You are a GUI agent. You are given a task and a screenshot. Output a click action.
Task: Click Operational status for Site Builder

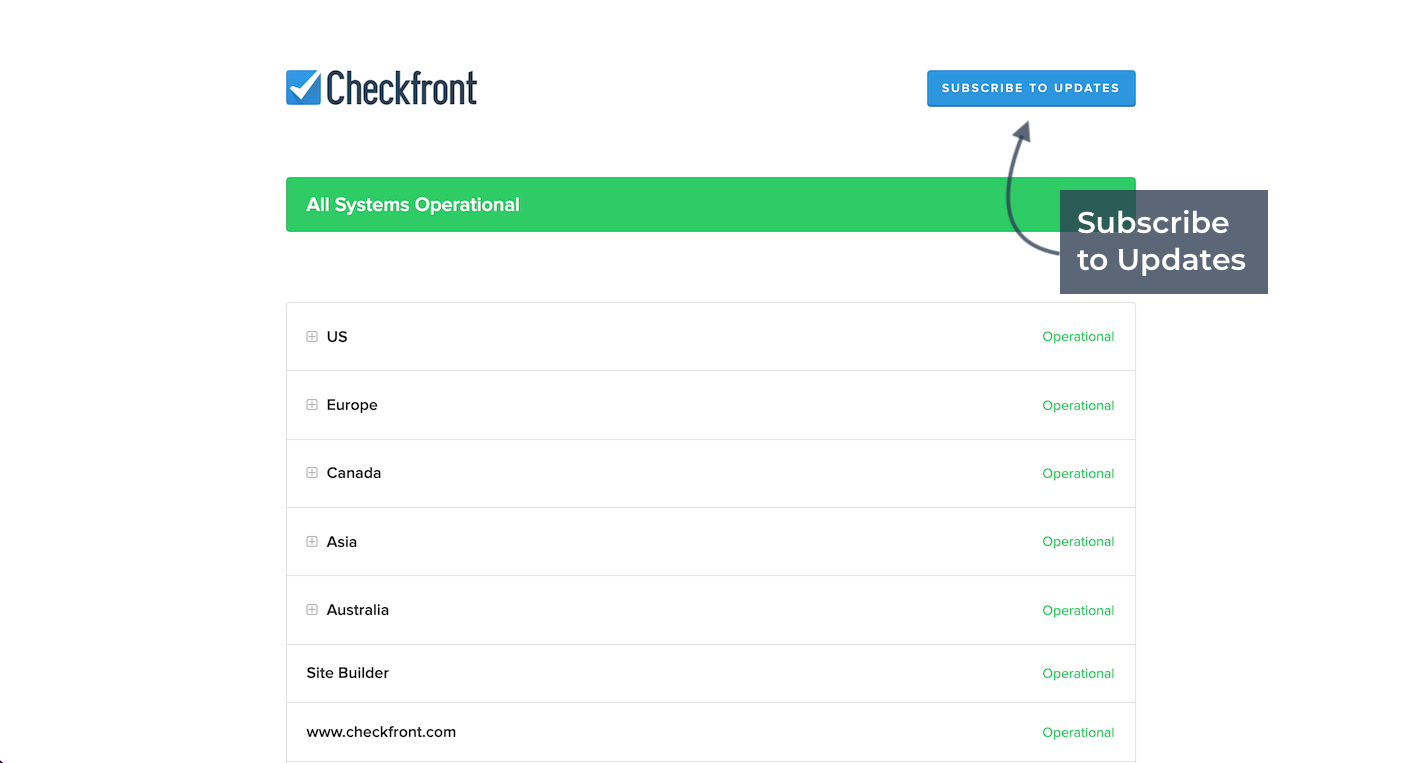click(1078, 673)
